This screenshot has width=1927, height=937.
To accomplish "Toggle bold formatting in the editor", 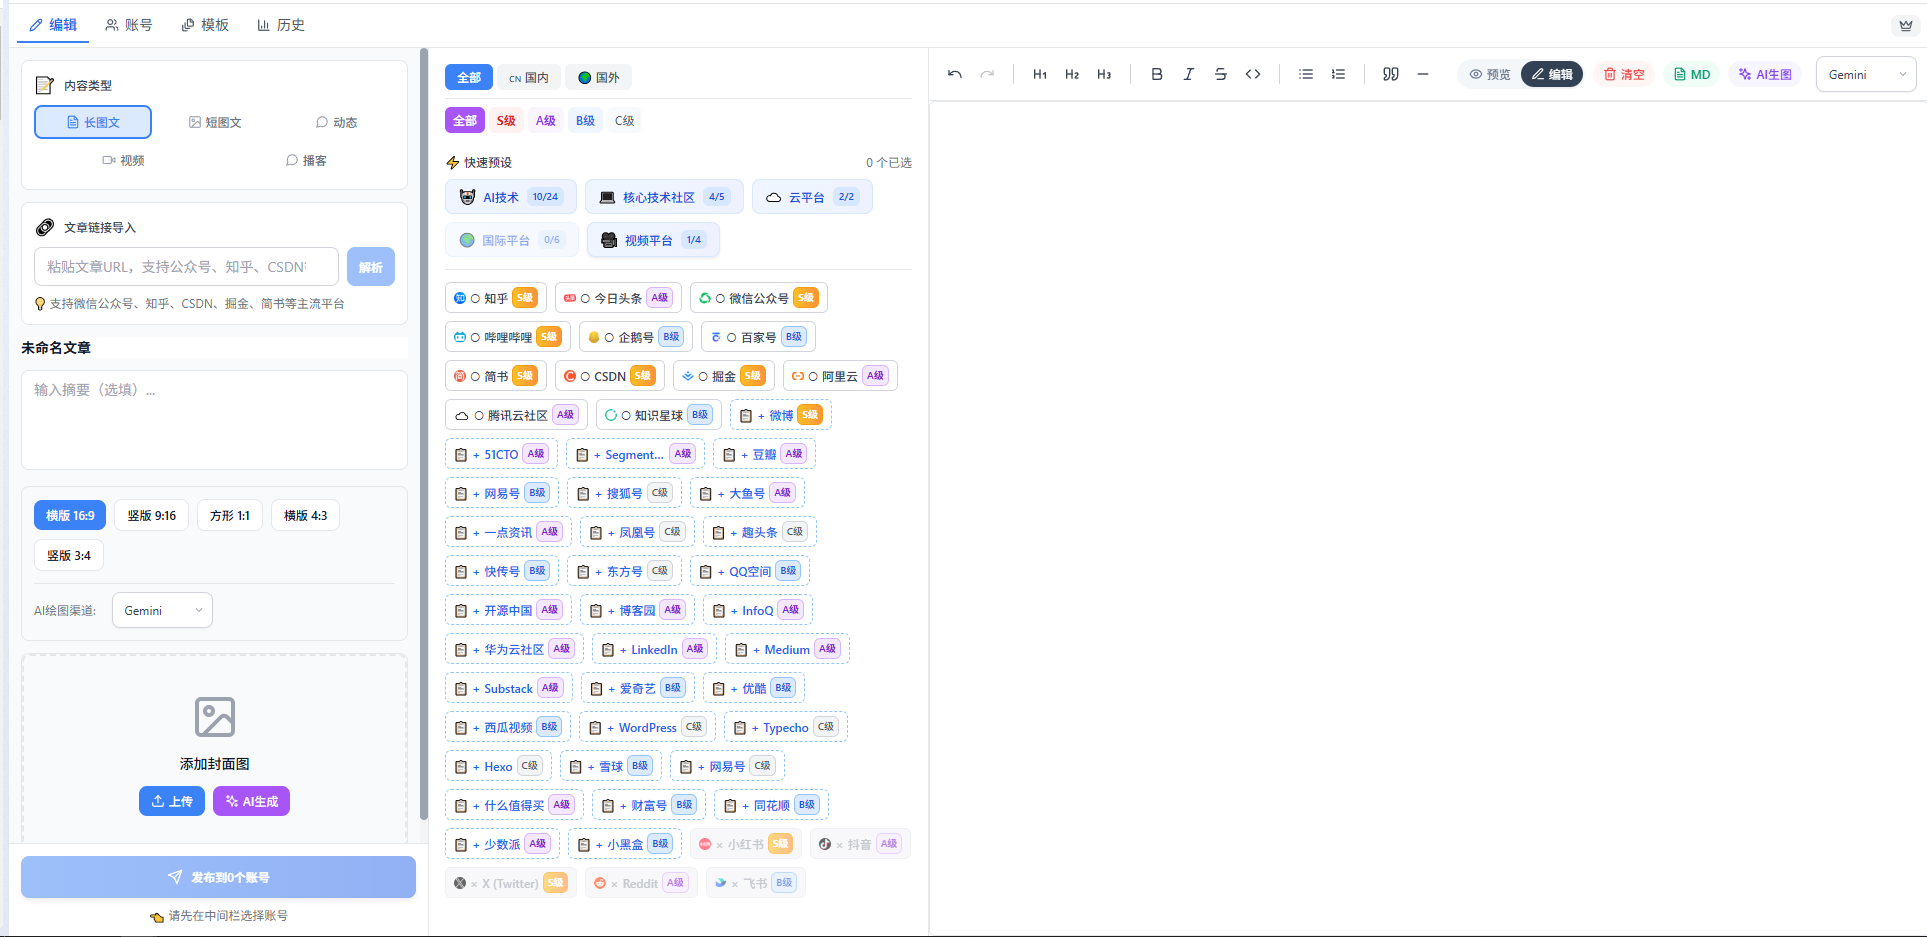I will pyautogui.click(x=1157, y=74).
